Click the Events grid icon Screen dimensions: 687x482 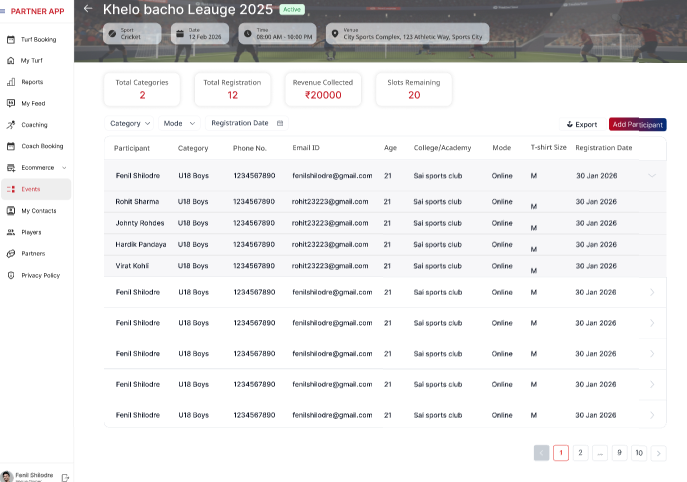11,189
